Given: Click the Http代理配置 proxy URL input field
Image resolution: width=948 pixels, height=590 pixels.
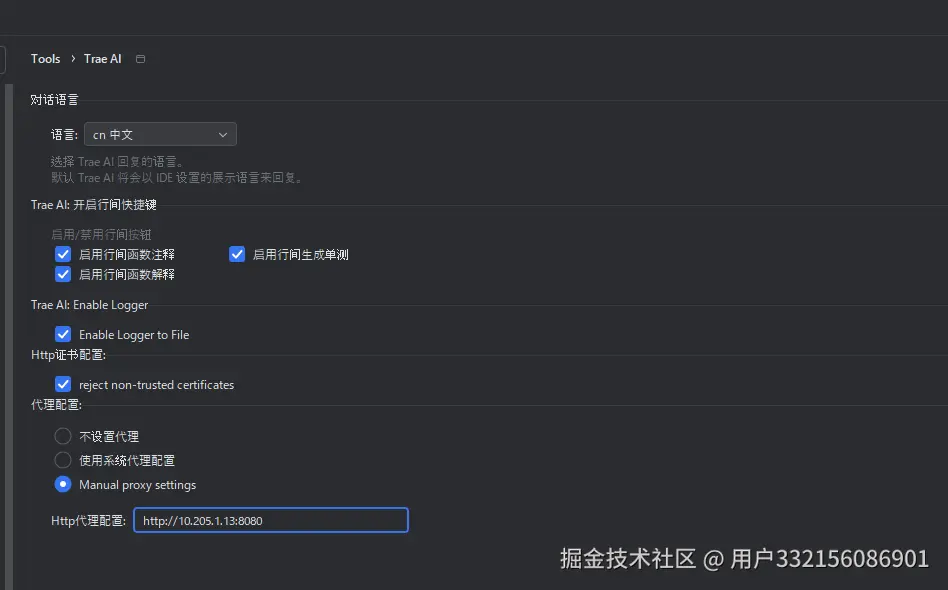Looking at the screenshot, I should point(270,520).
